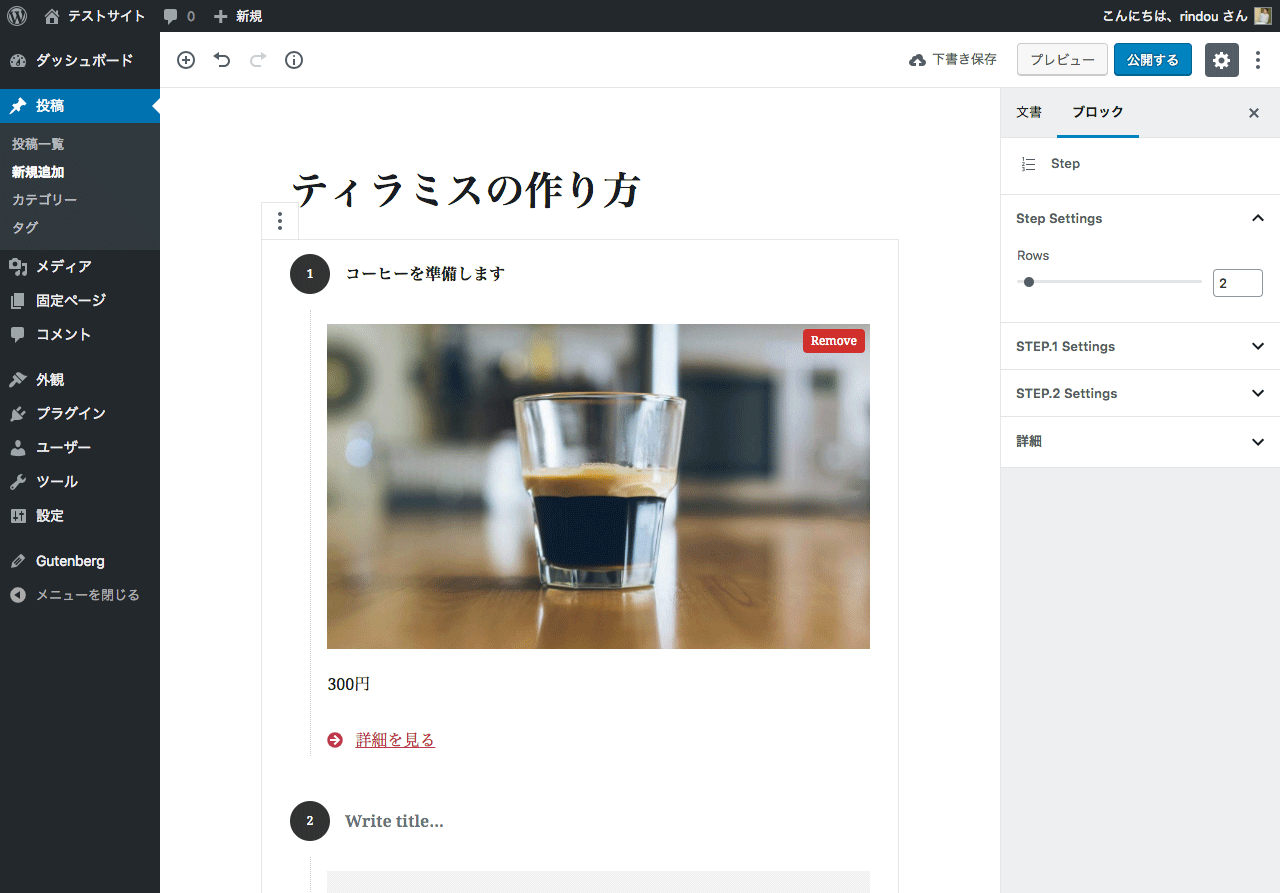Collapse menu via メニューを閉じる

80,595
